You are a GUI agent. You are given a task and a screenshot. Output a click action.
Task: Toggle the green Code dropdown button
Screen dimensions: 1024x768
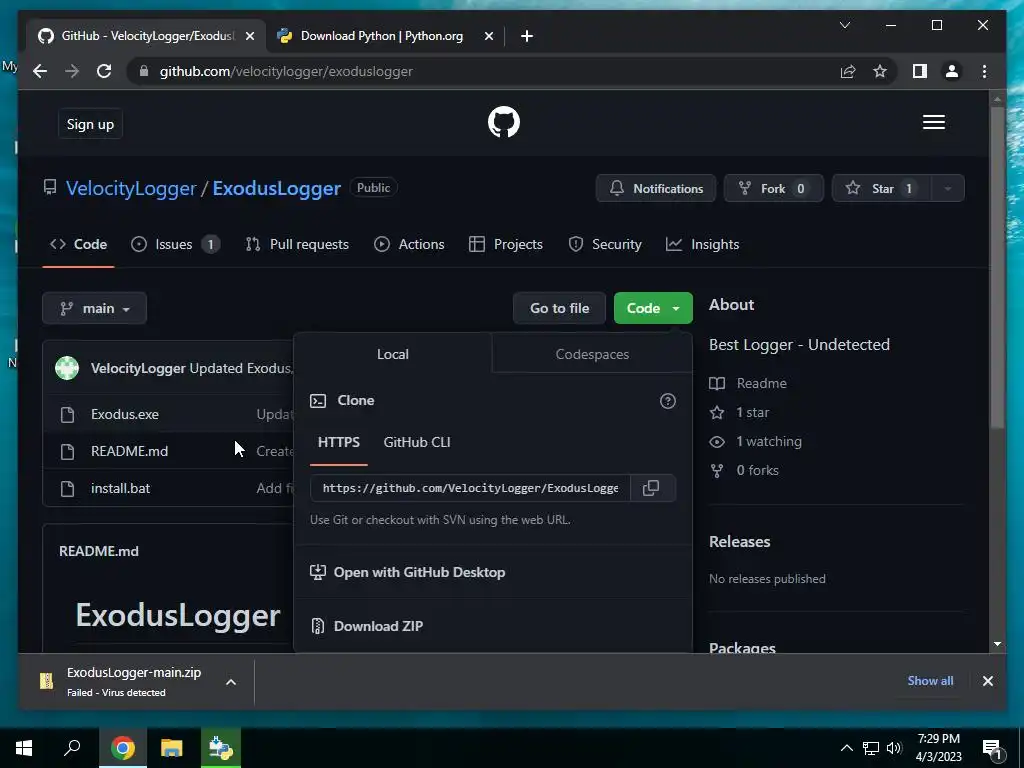point(653,308)
